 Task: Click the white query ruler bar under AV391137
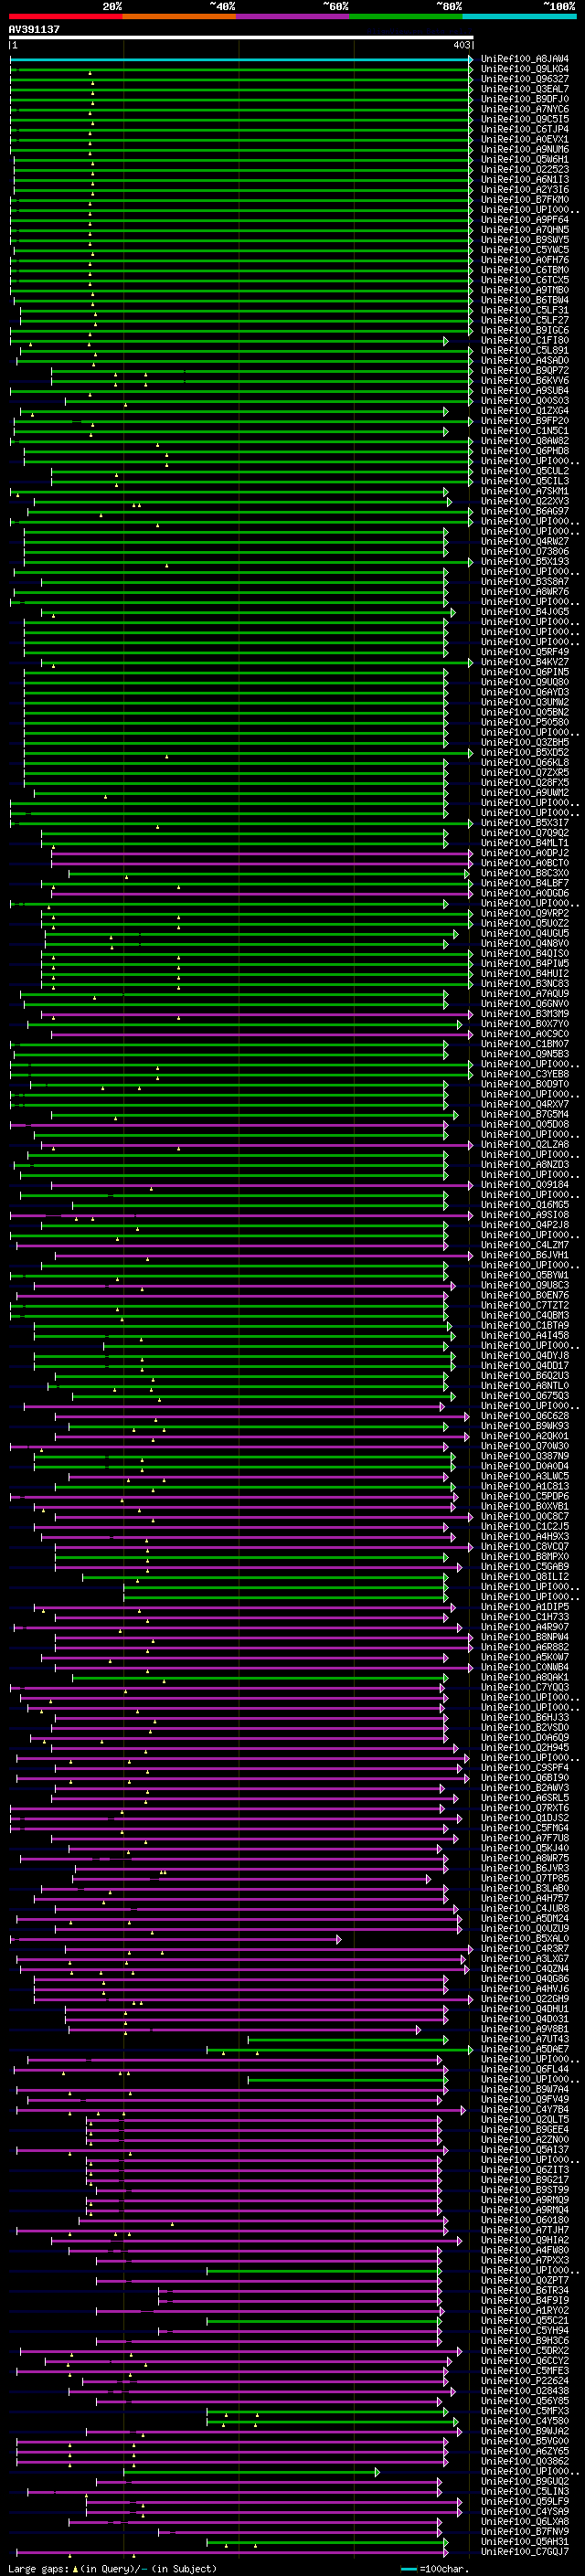[241, 37]
